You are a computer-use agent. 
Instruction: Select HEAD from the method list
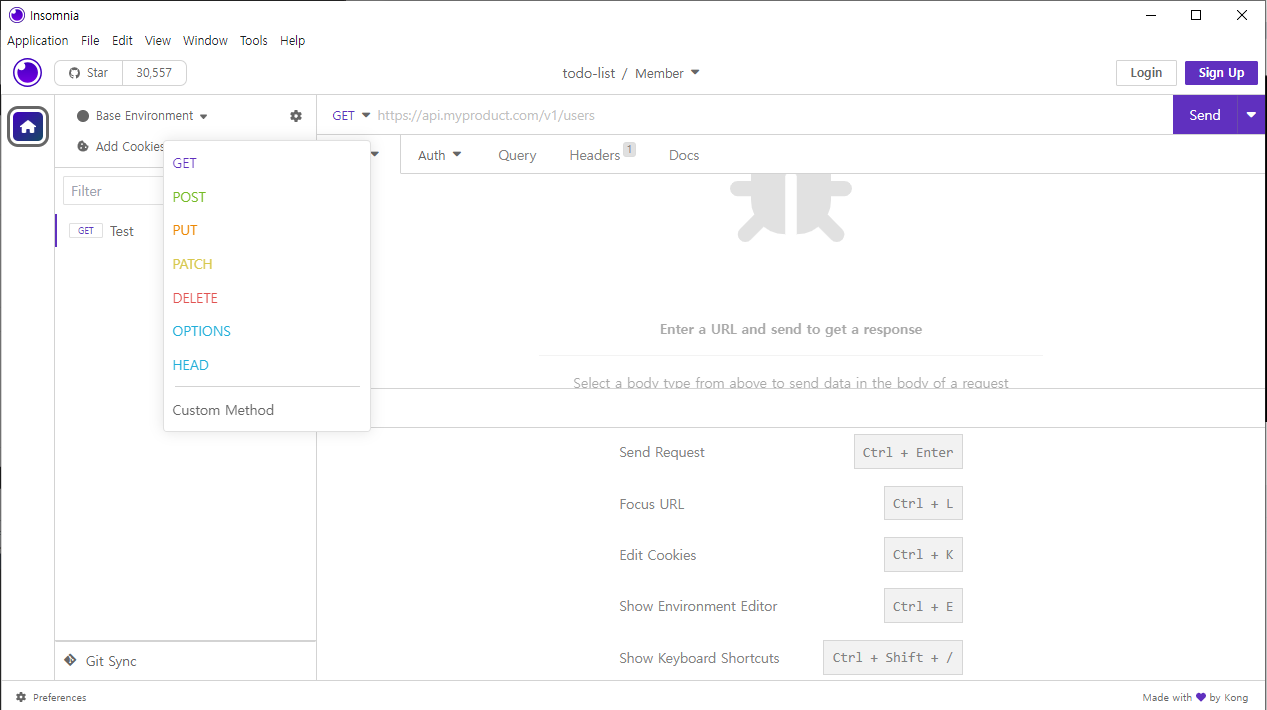pyautogui.click(x=267, y=365)
